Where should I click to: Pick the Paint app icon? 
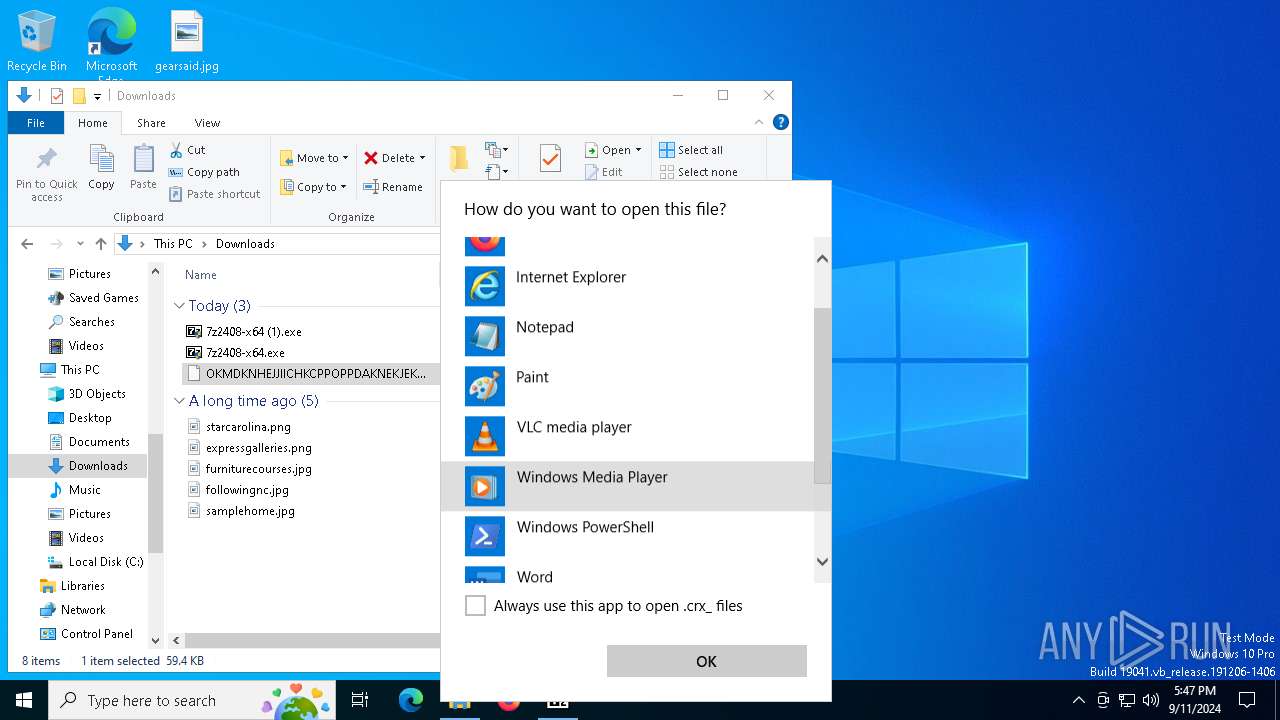[485, 386]
